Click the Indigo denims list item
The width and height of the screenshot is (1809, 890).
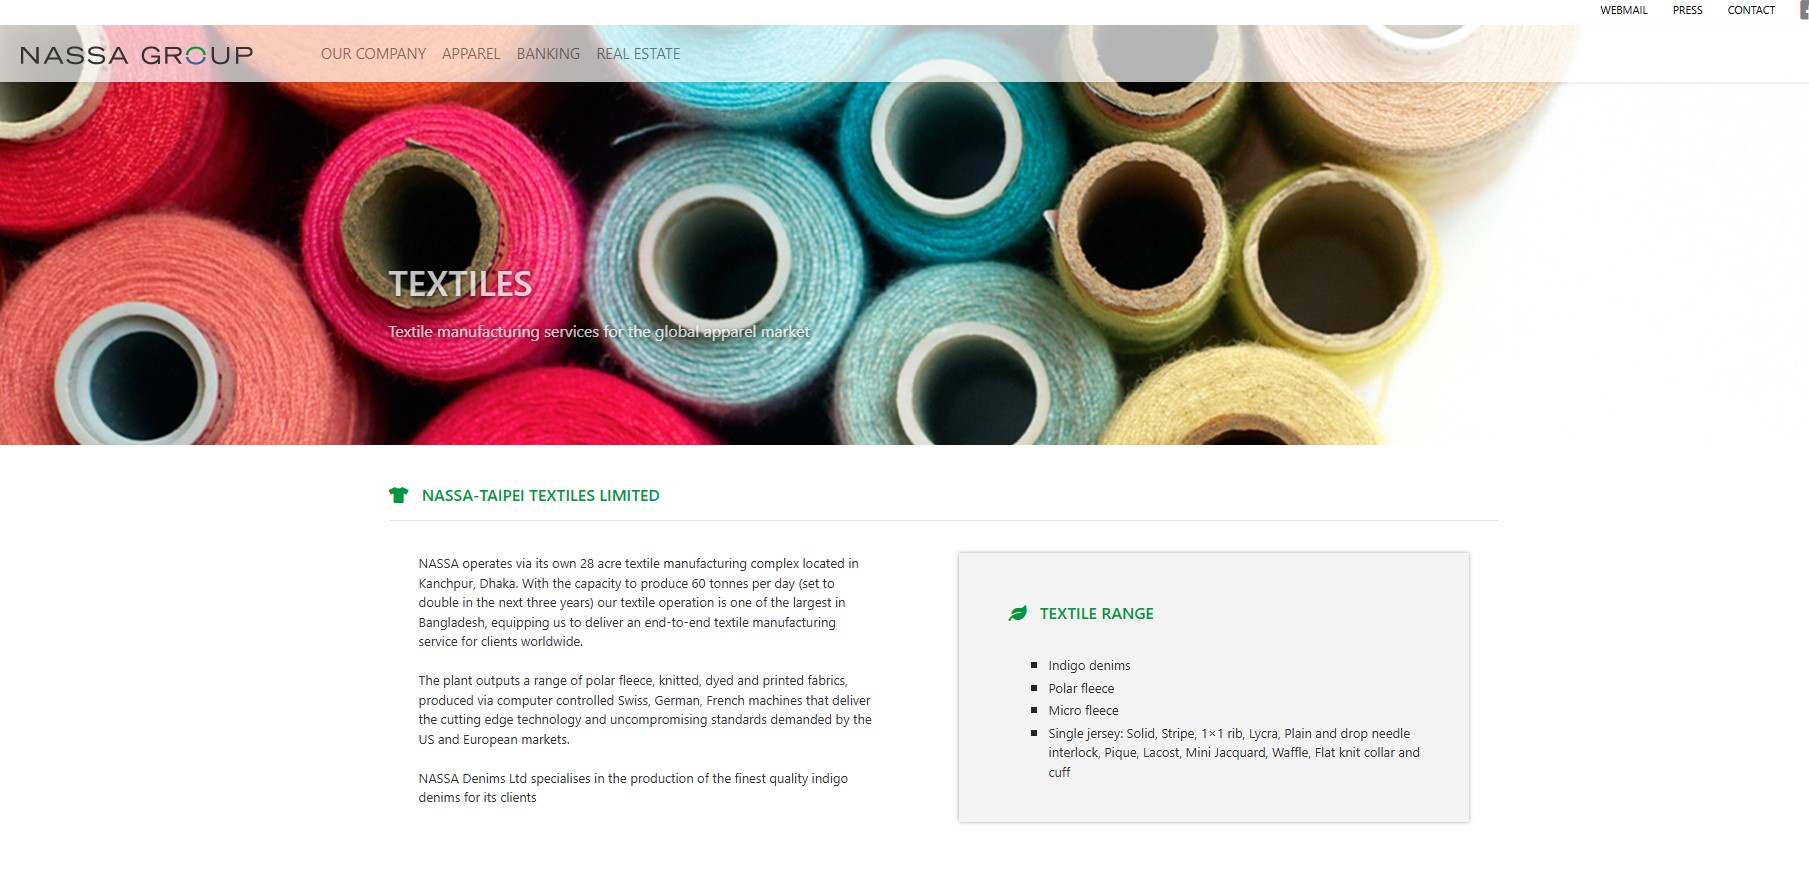click(x=1089, y=666)
